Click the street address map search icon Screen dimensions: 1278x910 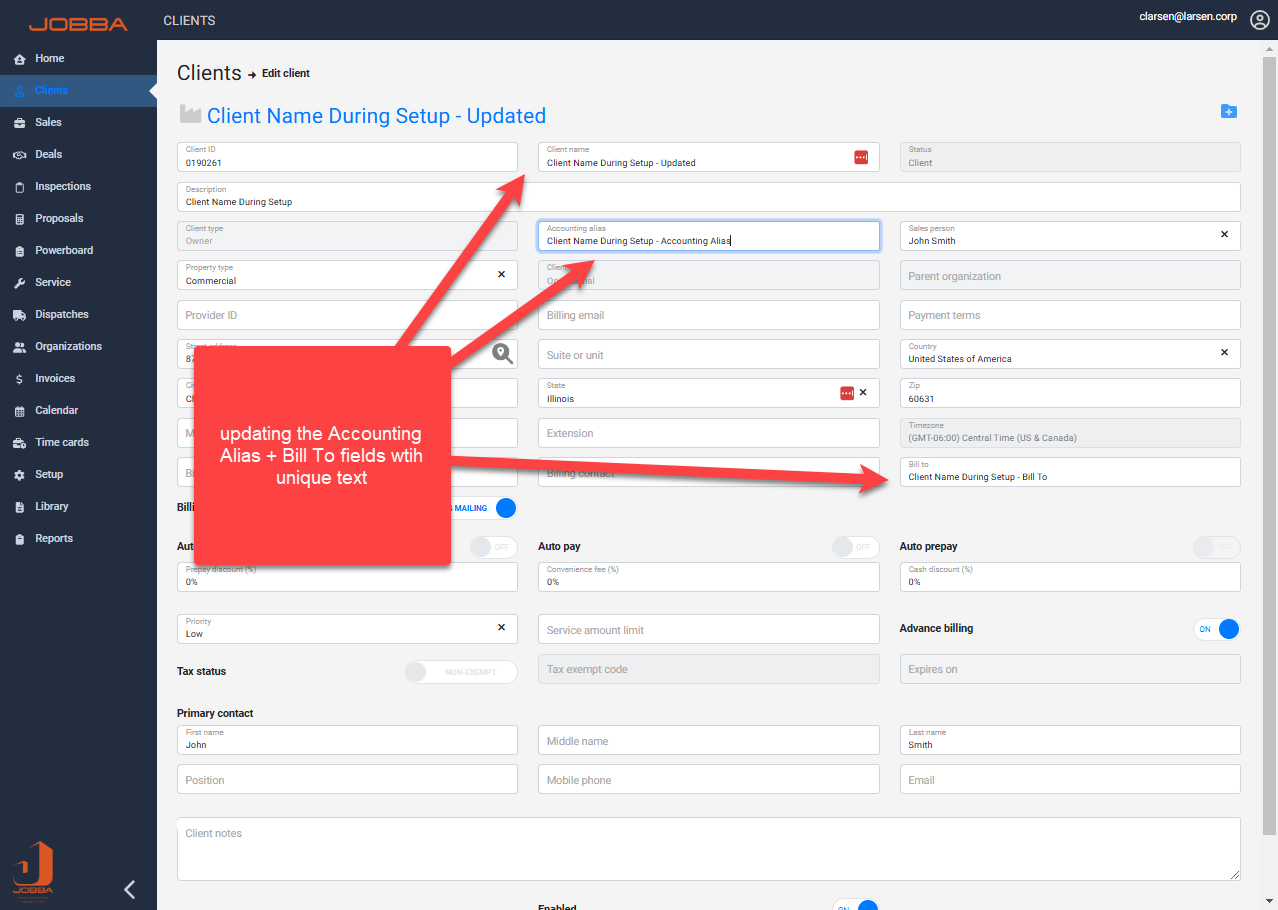coord(502,353)
